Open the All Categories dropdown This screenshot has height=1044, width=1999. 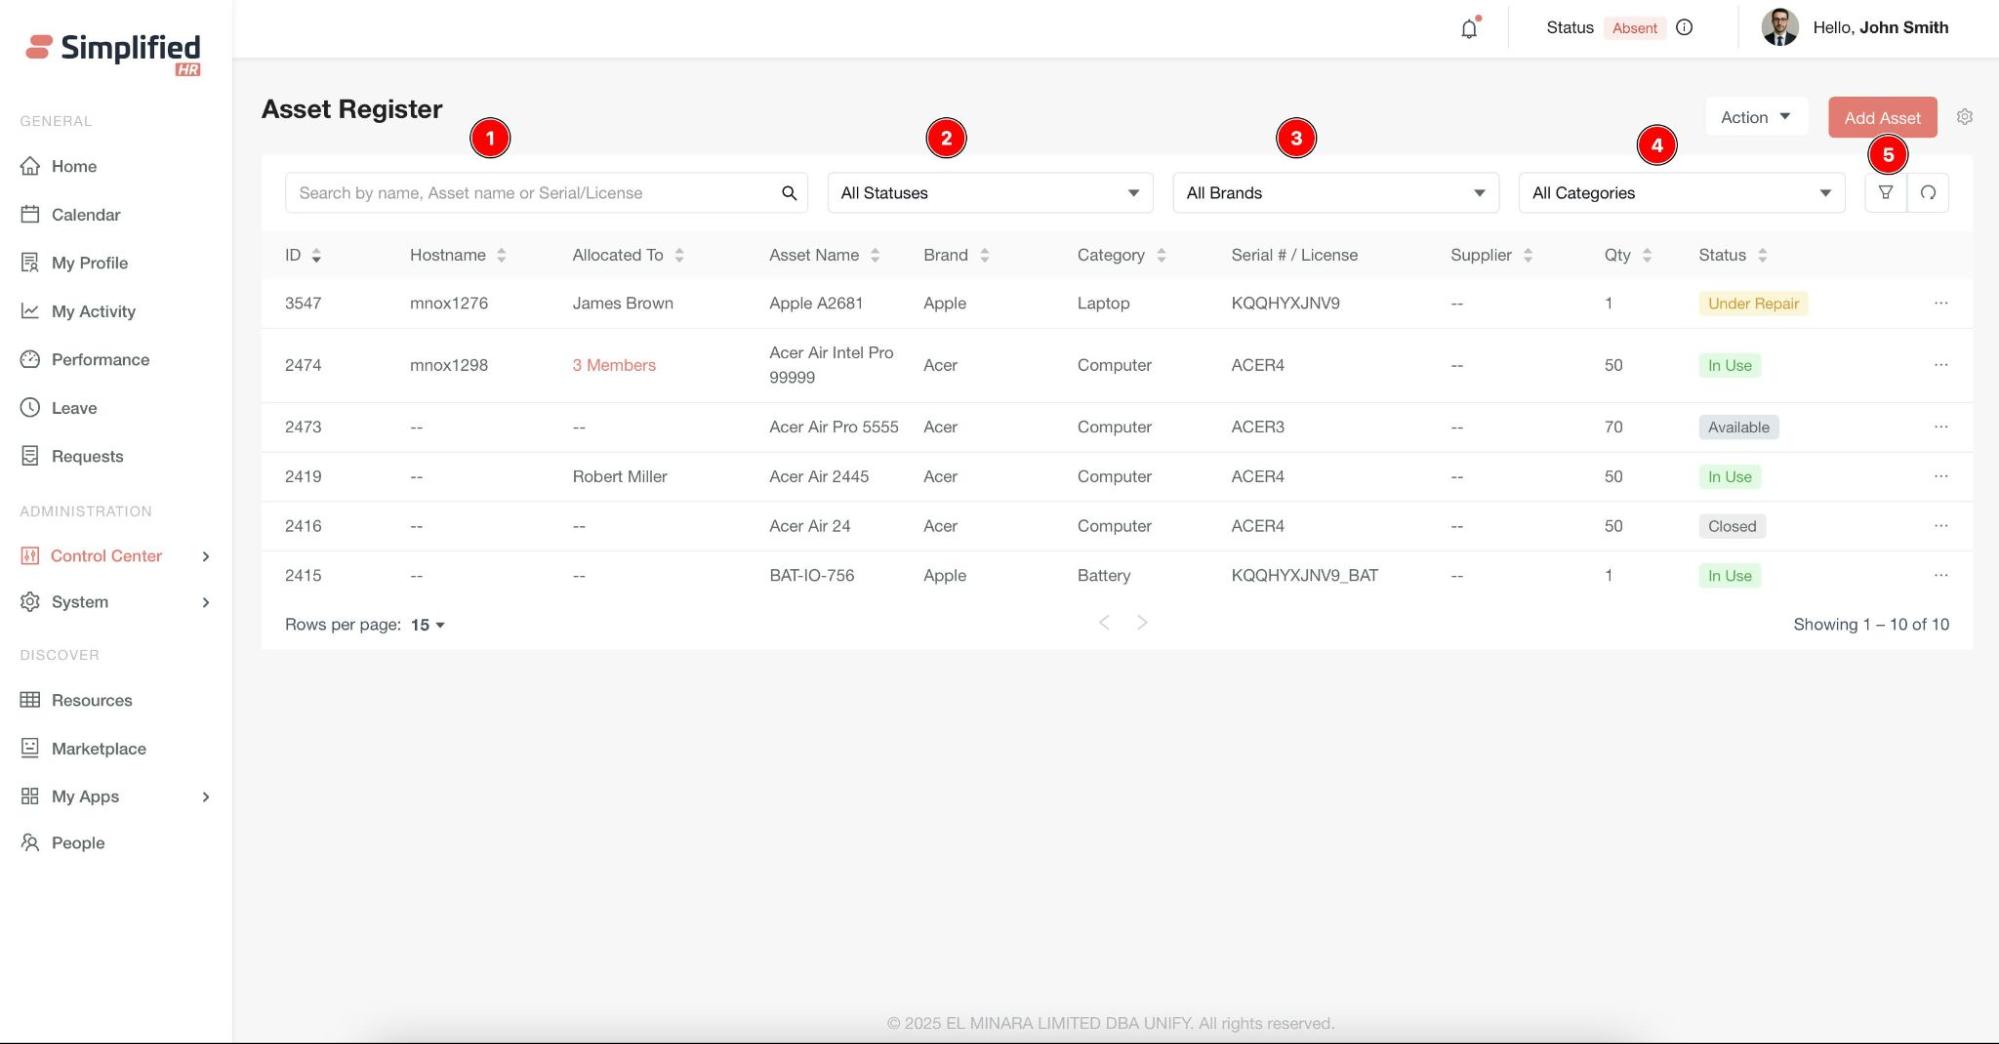[x=1681, y=193]
